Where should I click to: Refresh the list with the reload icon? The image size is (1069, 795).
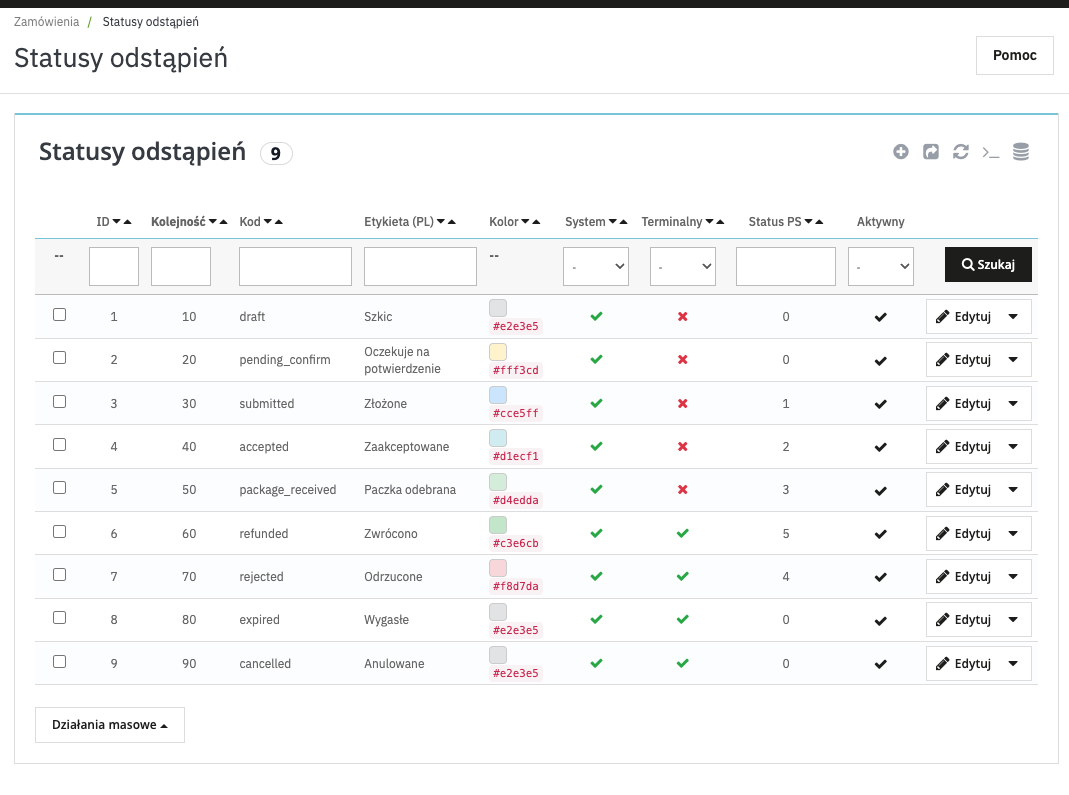(x=961, y=151)
